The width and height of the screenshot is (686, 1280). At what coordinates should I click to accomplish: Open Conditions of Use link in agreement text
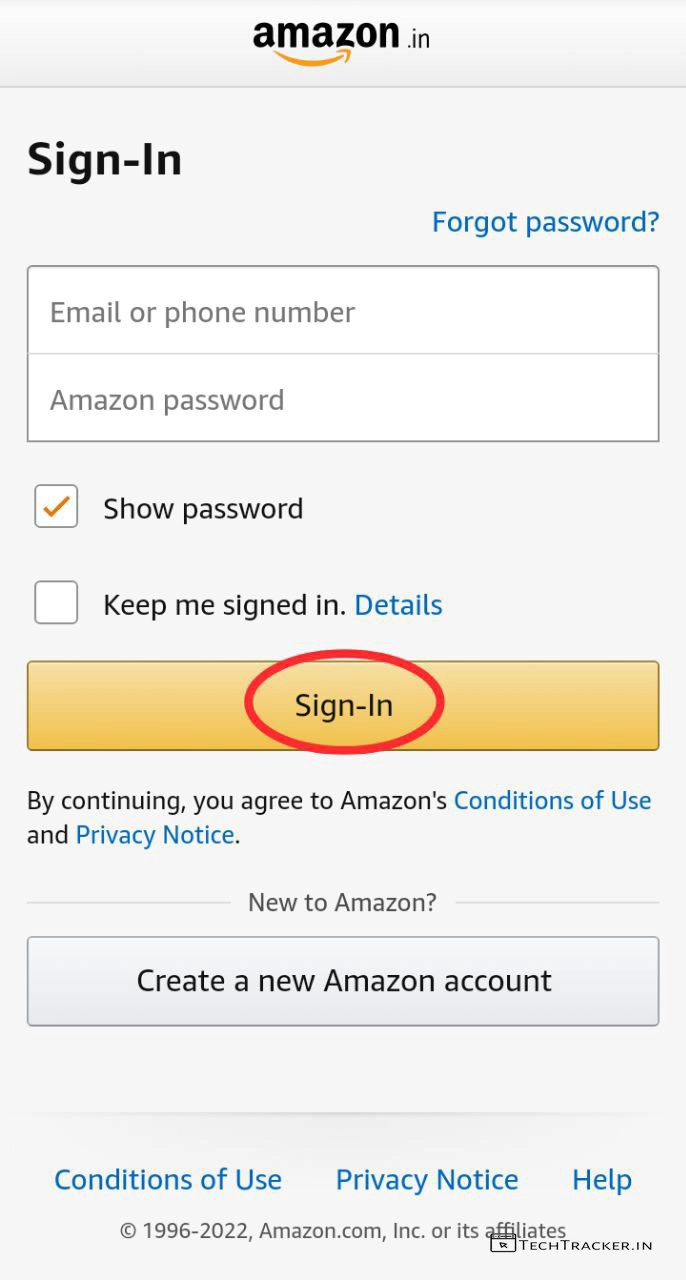click(x=552, y=800)
